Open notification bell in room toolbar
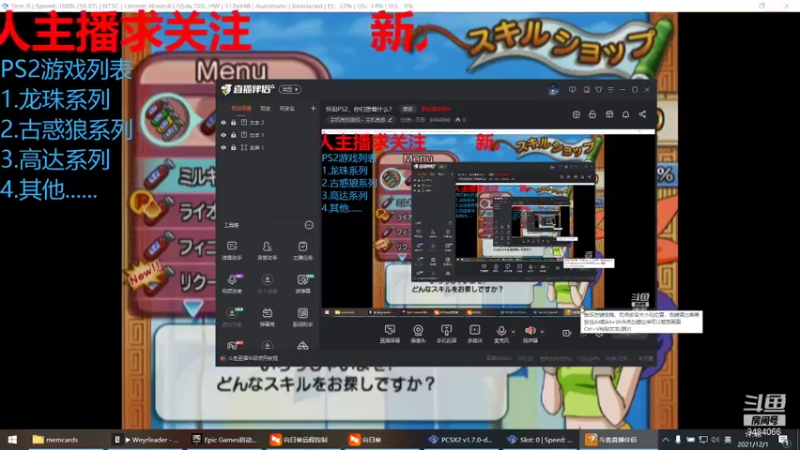 tap(626, 114)
